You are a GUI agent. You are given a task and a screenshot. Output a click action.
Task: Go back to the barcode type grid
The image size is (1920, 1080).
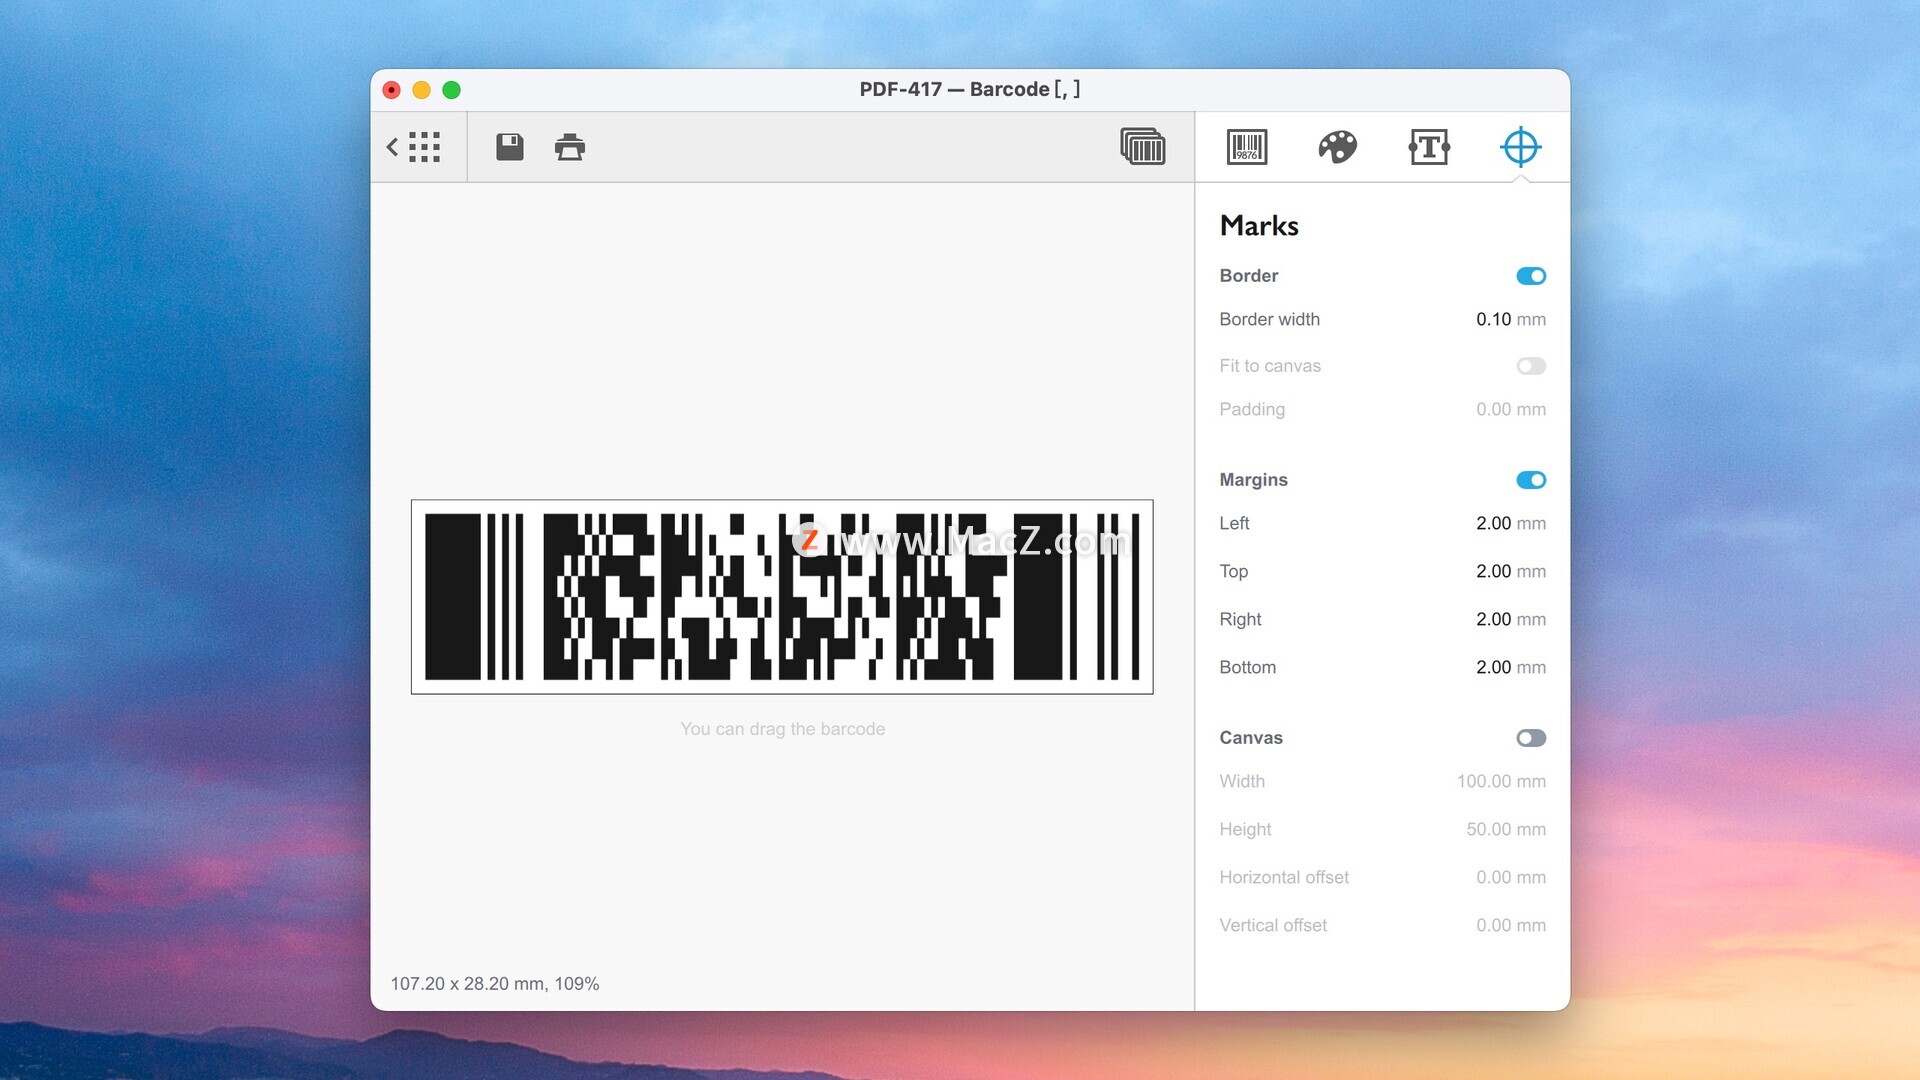point(414,147)
